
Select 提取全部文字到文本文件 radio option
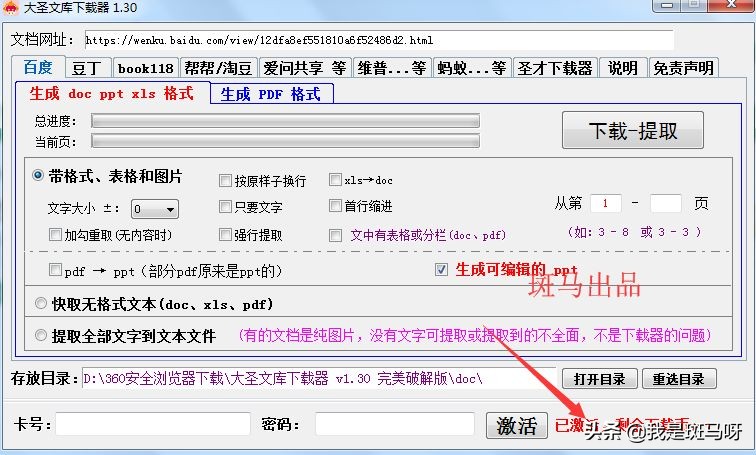coord(41,335)
